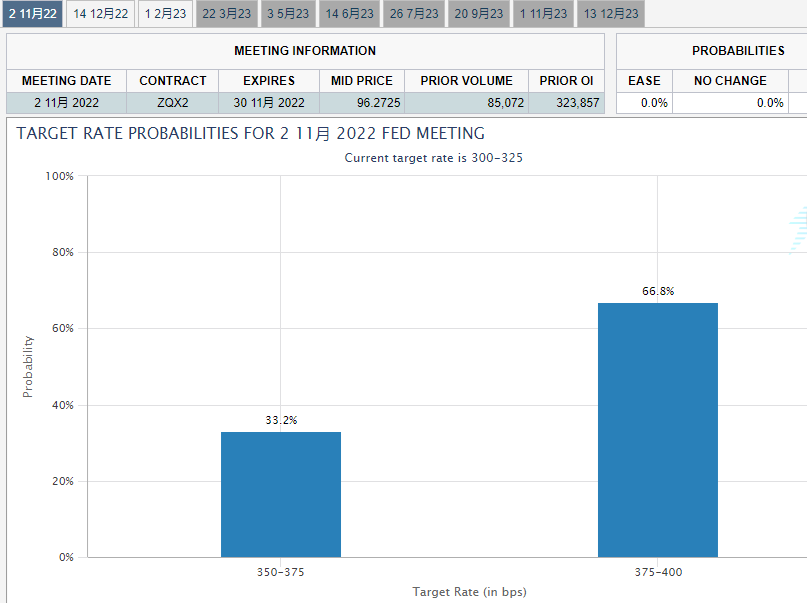This screenshot has width=807, height=603.
Task: Click the 375-400 probability bar
Action: [657, 430]
